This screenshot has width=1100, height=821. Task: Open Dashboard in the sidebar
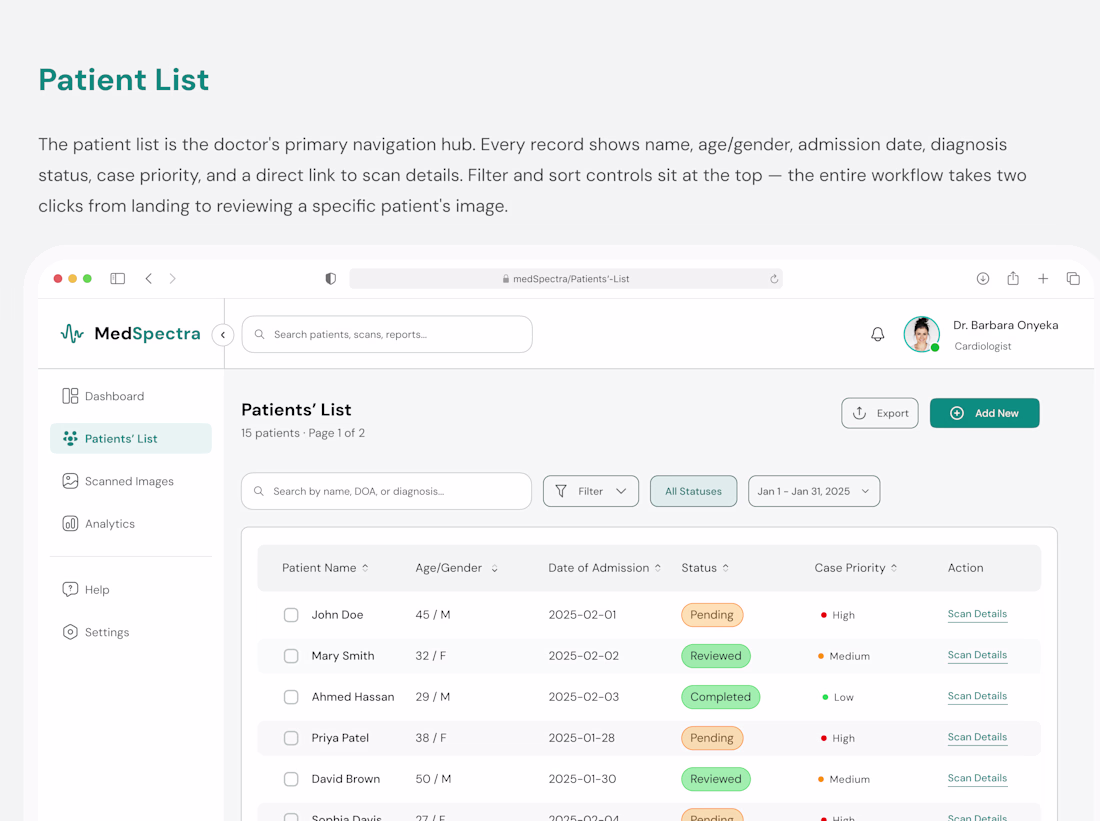tap(130, 396)
